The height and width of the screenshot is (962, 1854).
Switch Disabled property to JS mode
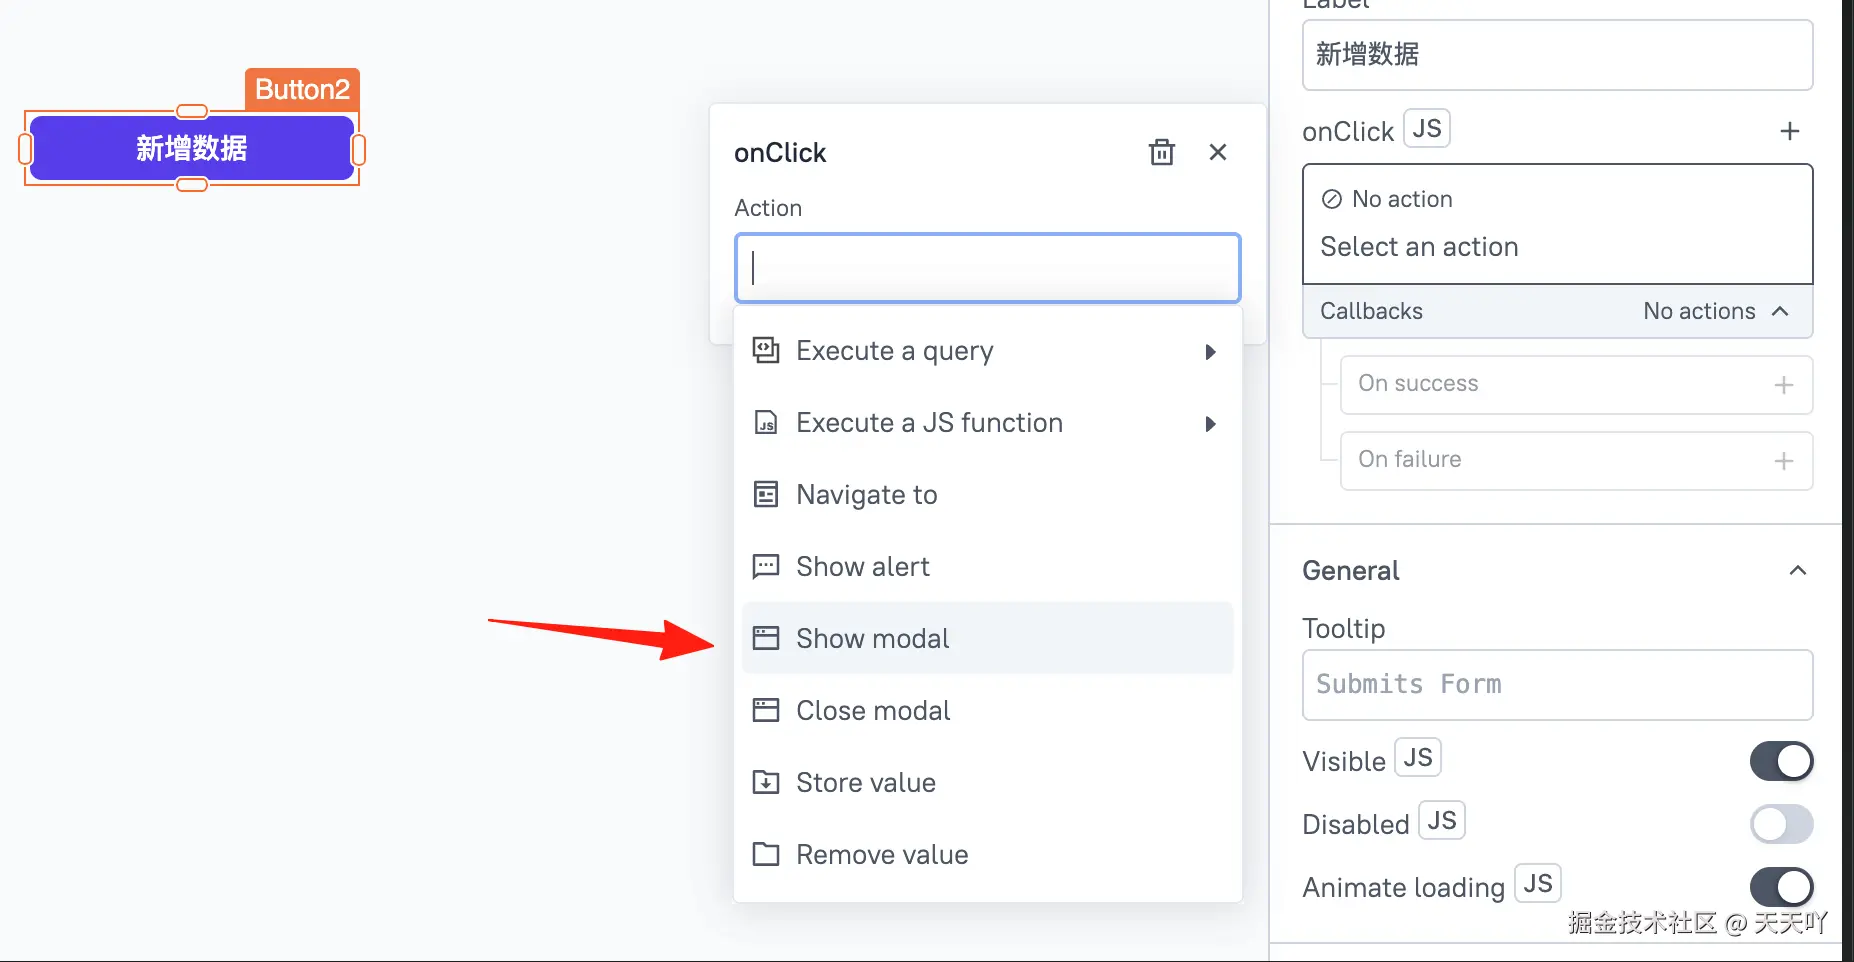point(1441,821)
